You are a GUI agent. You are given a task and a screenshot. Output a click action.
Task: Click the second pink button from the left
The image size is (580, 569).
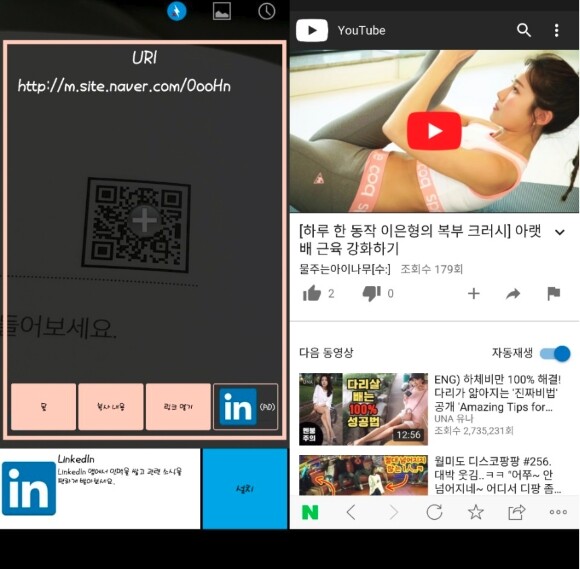(111, 407)
